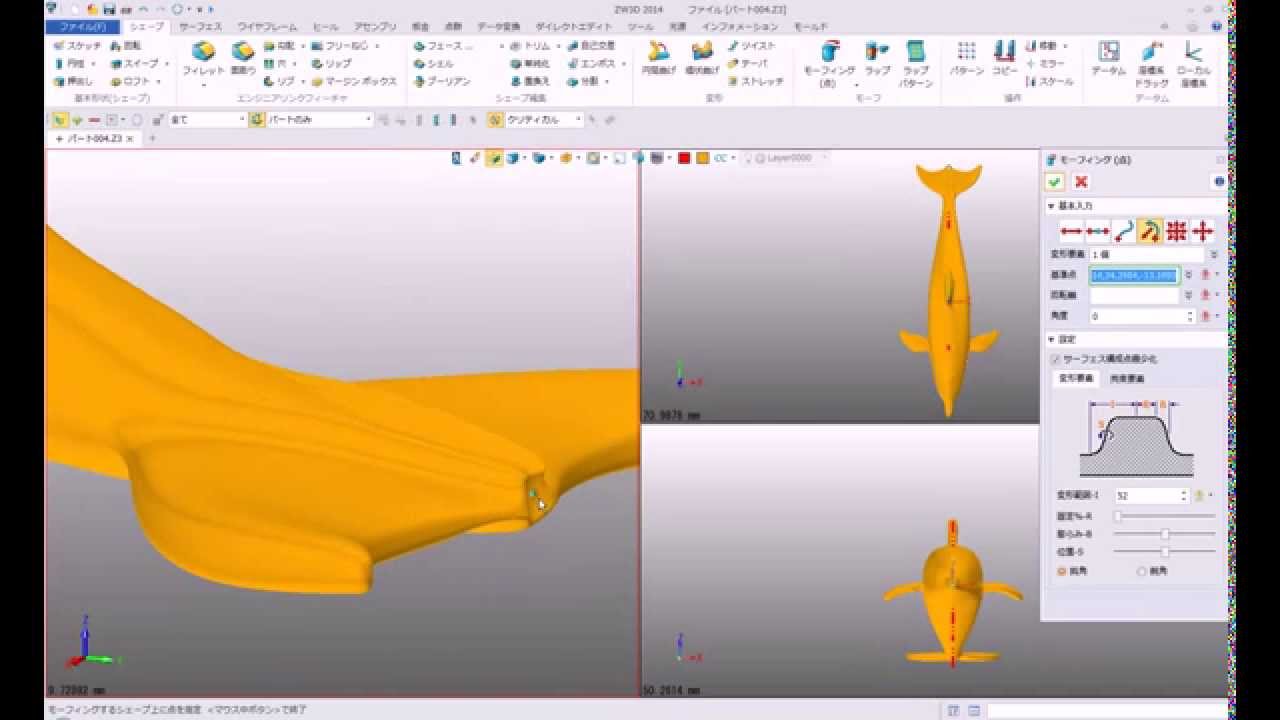Click the save icon in the title bar
1280x720 pixels.
pos(109,9)
